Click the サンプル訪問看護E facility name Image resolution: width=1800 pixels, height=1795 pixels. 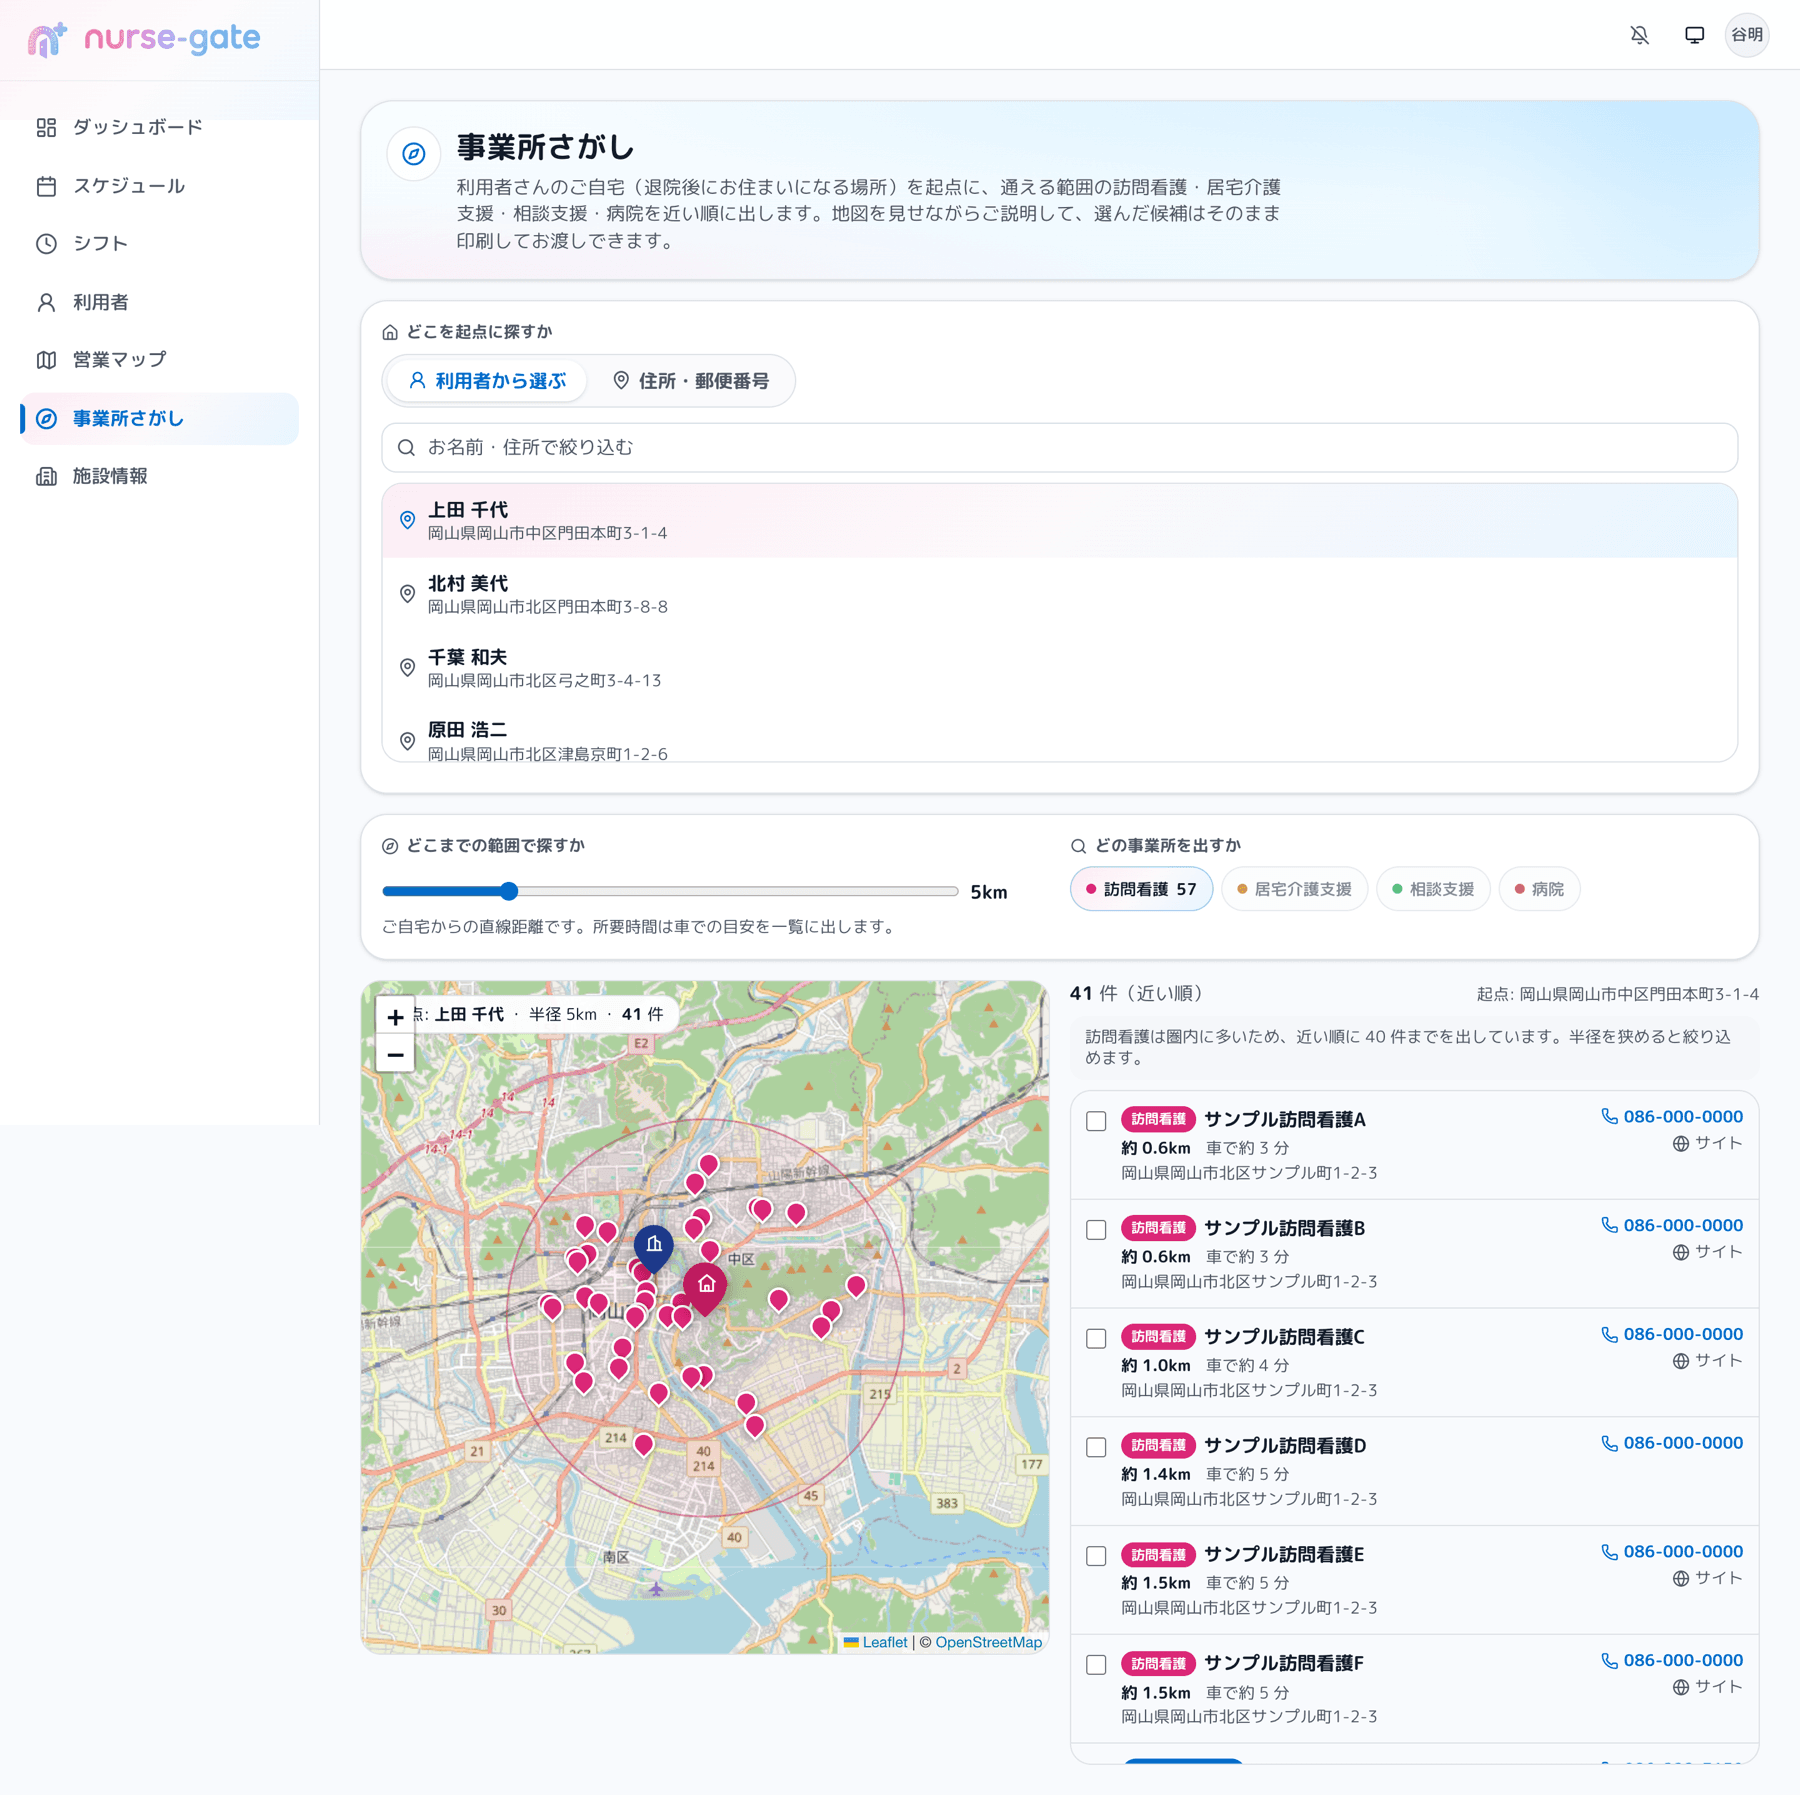[1283, 1555]
